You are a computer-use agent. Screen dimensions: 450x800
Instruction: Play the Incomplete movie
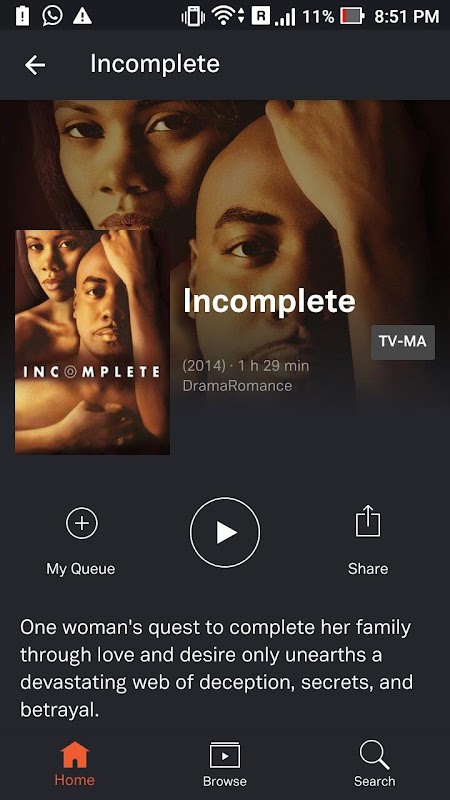pyautogui.click(x=224, y=532)
